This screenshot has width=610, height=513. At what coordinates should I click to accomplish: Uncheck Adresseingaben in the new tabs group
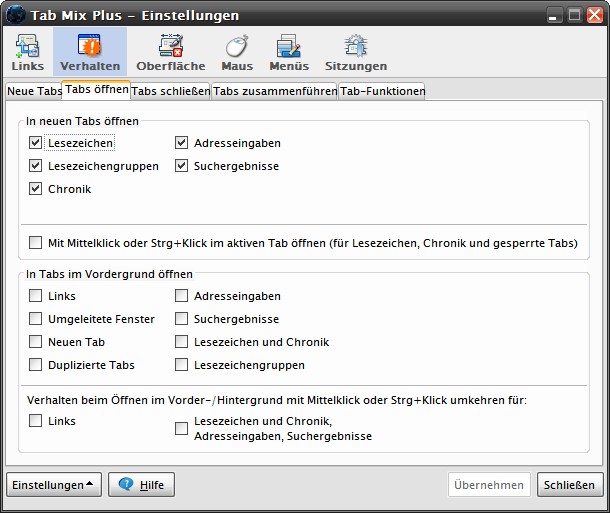tap(181, 143)
